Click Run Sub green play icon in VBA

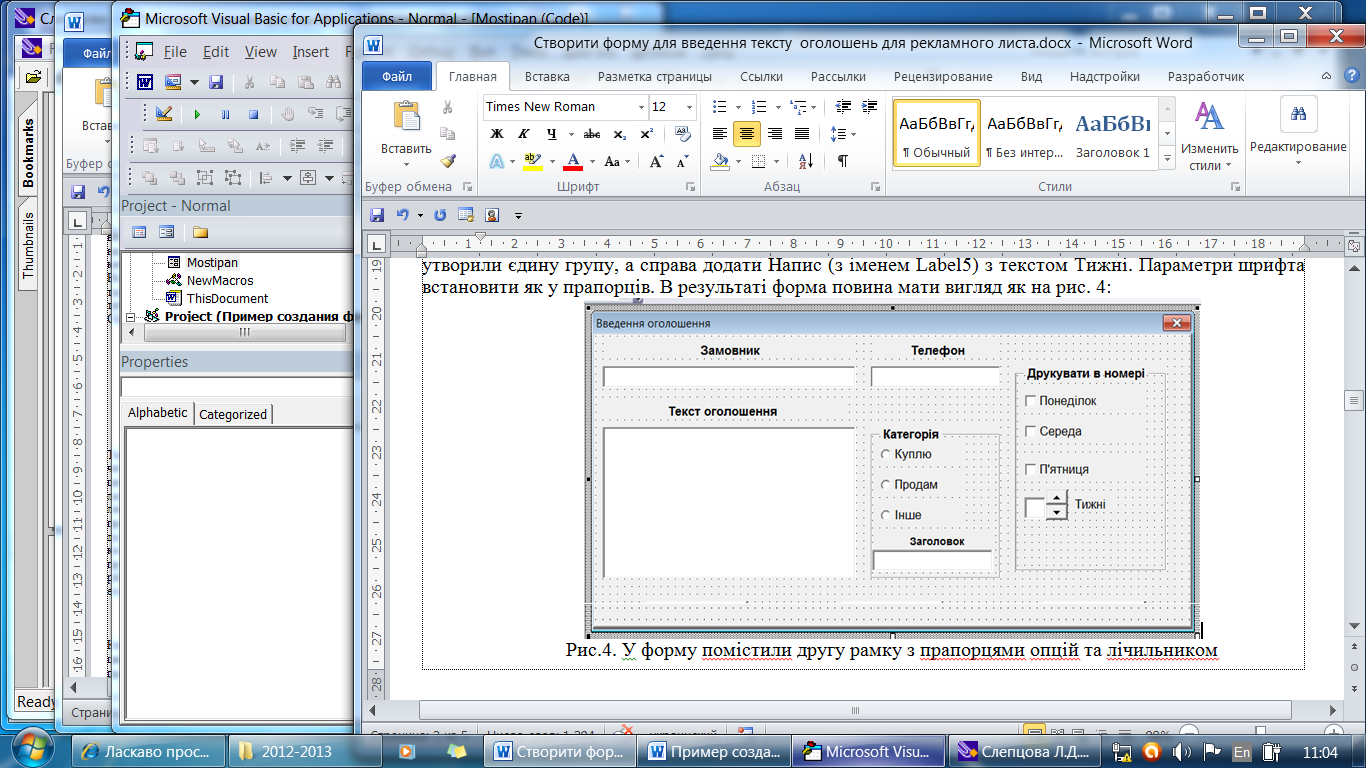coord(197,115)
